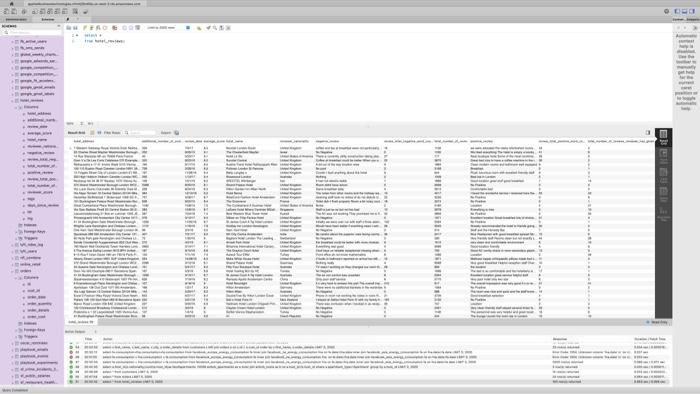Image resolution: width=700 pixels, height=394 pixels.
Task: Toggle continue on error in query toolbar
Action: [115, 28]
